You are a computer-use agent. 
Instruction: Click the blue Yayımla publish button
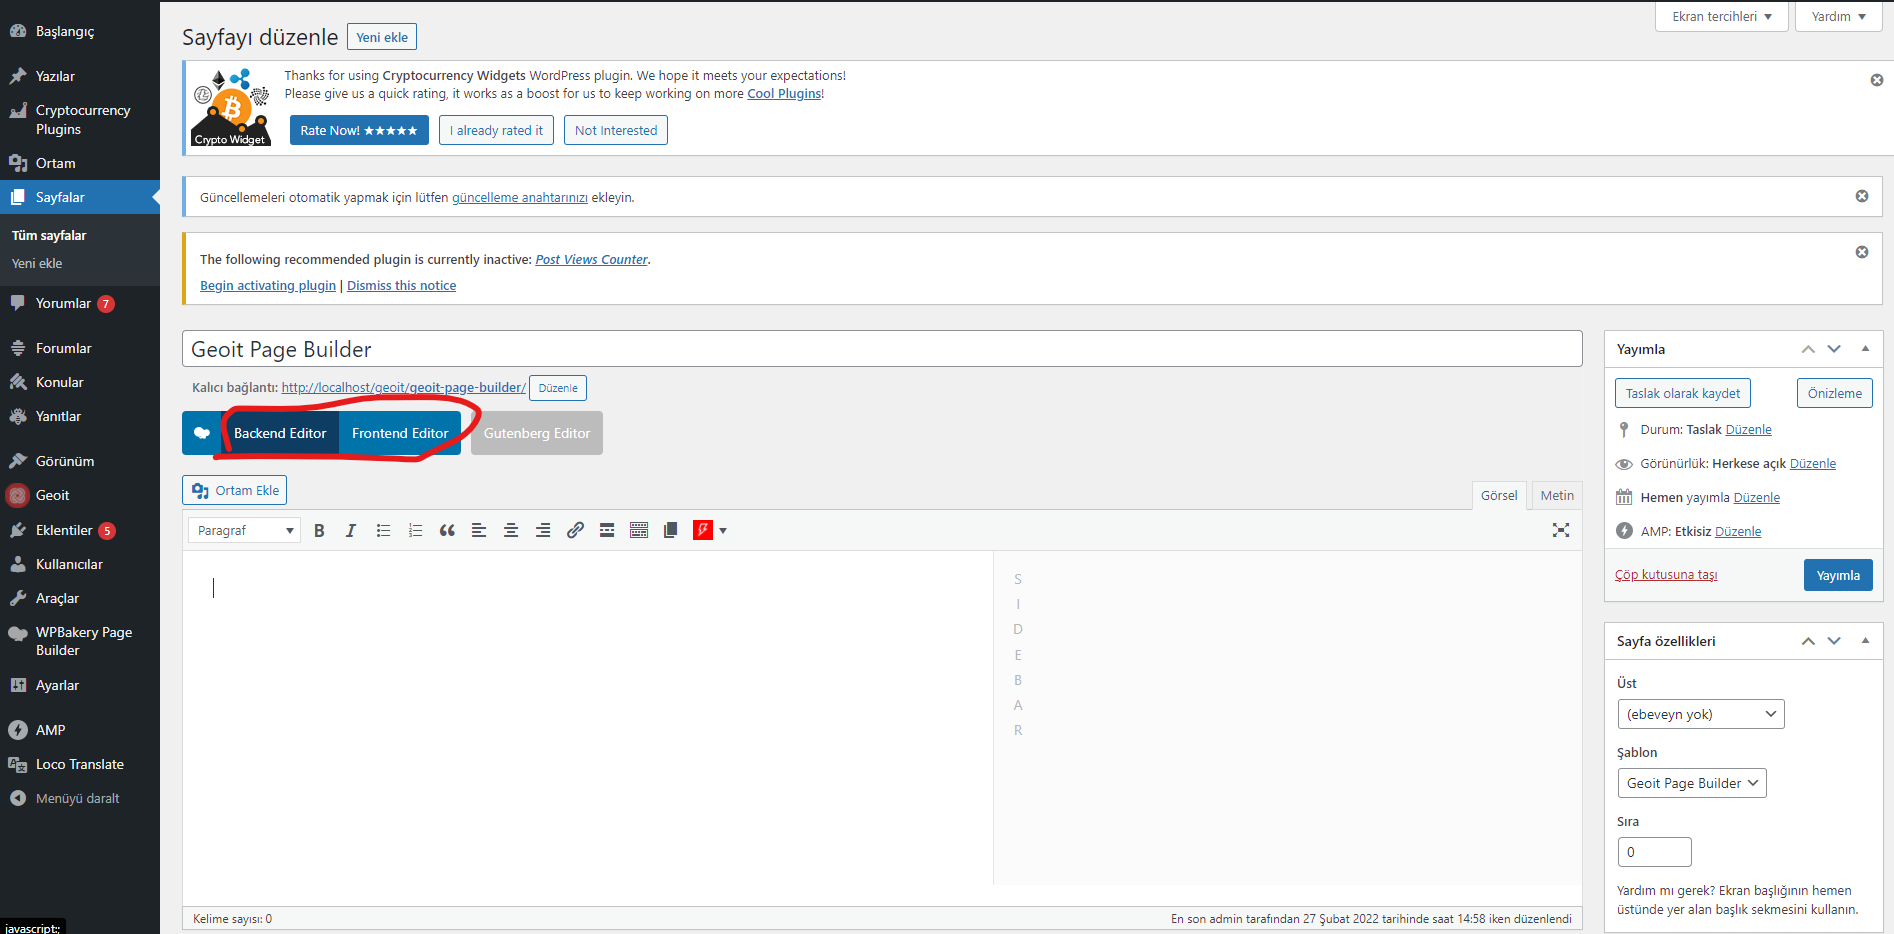pyautogui.click(x=1837, y=575)
